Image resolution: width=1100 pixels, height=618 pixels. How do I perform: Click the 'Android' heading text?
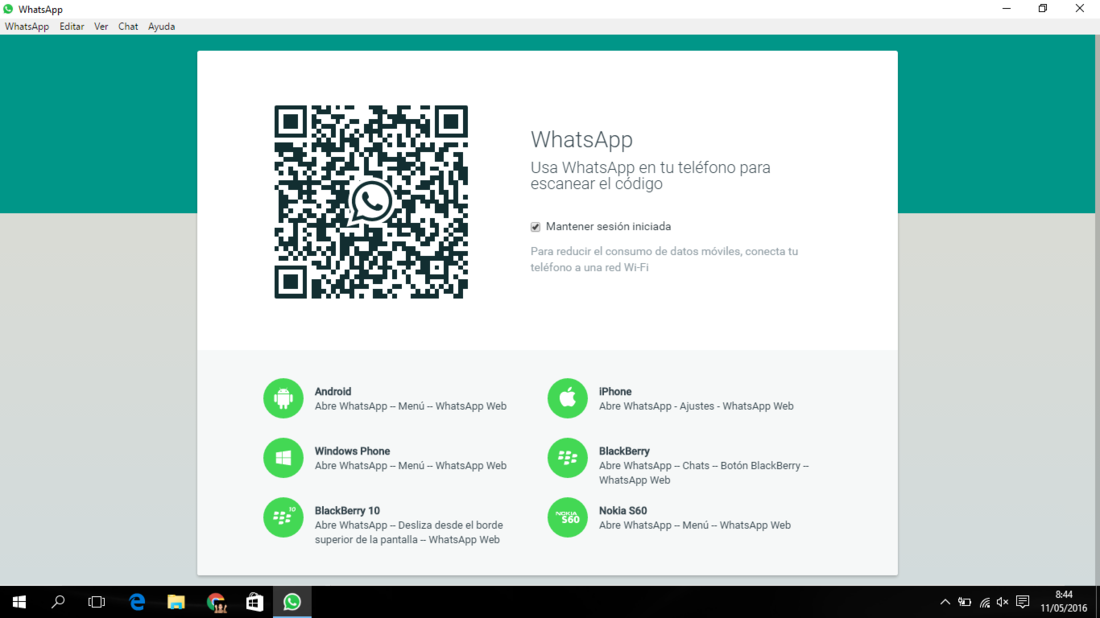point(333,391)
